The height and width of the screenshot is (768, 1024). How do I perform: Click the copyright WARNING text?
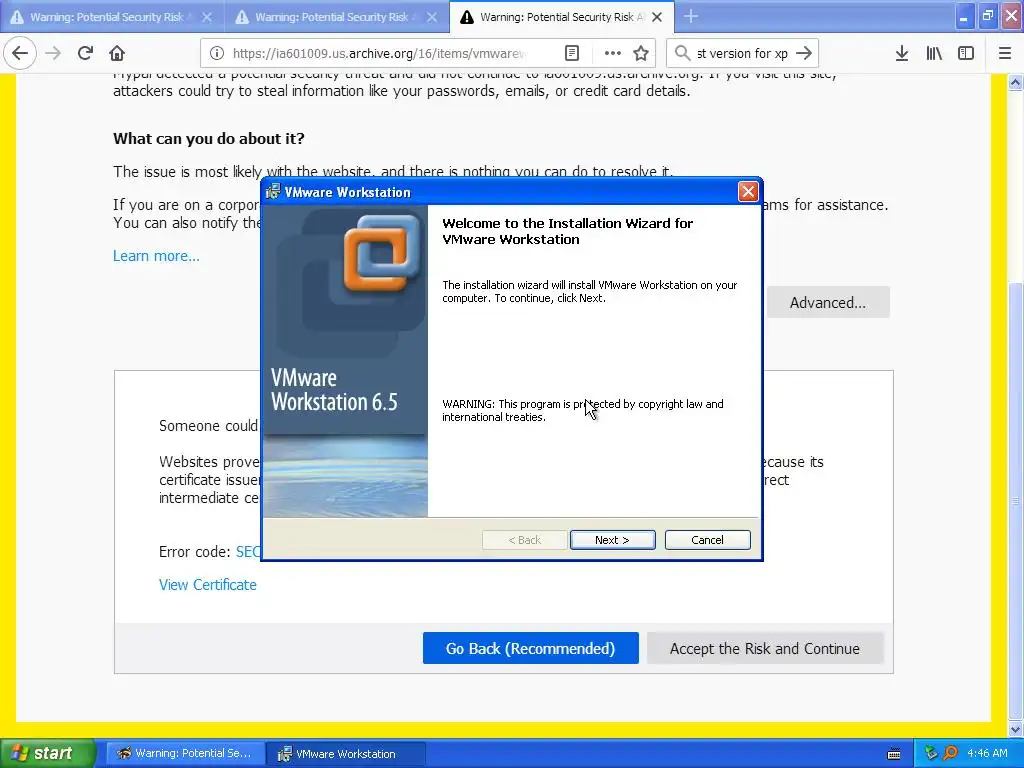coord(583,410)
